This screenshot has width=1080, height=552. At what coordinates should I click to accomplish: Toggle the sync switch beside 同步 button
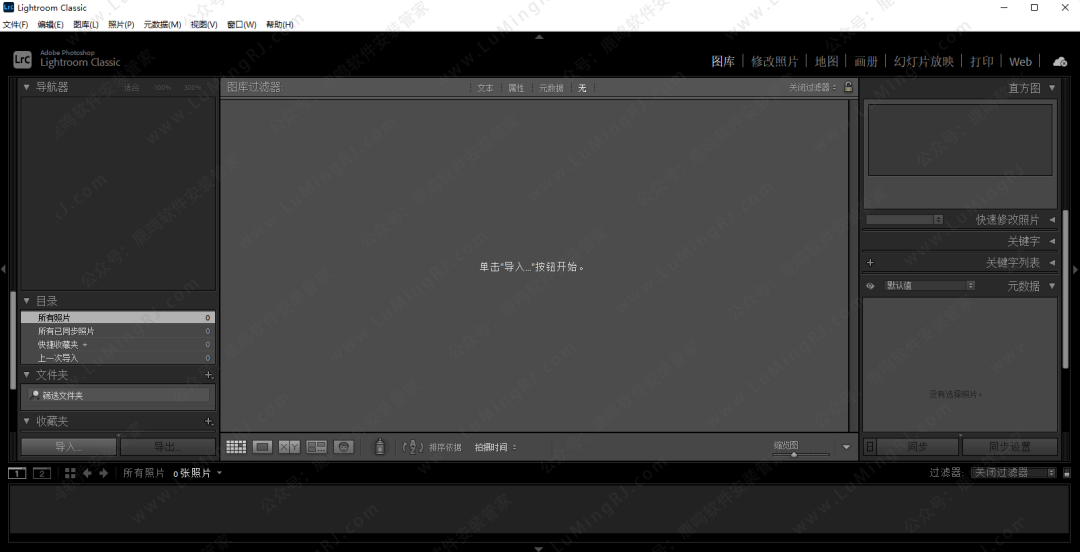[870, 447]
